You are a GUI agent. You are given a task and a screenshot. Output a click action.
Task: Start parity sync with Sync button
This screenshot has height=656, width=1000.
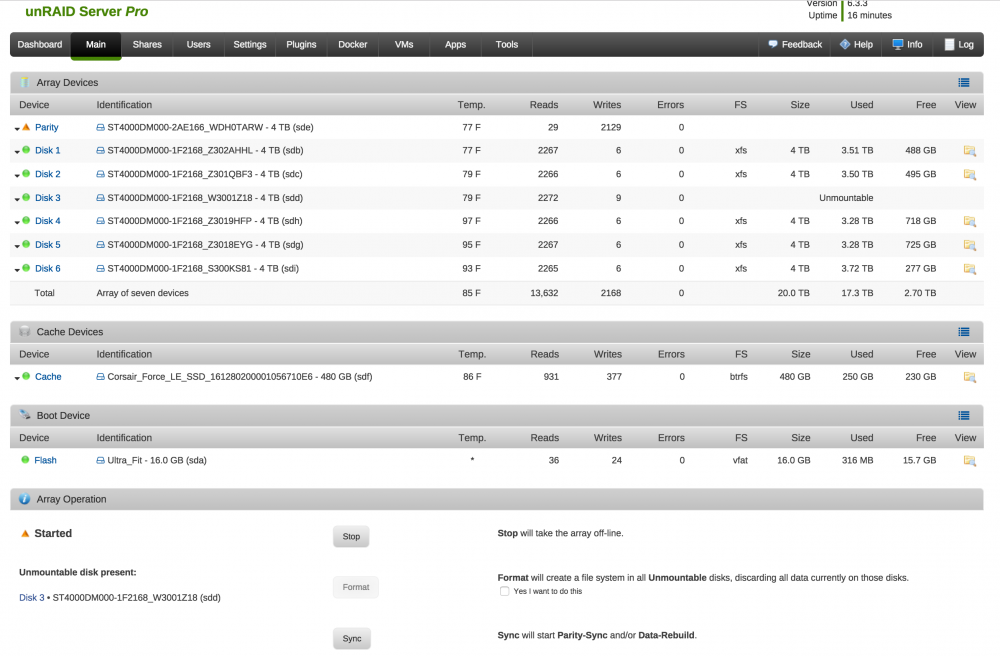click(352, 639)
